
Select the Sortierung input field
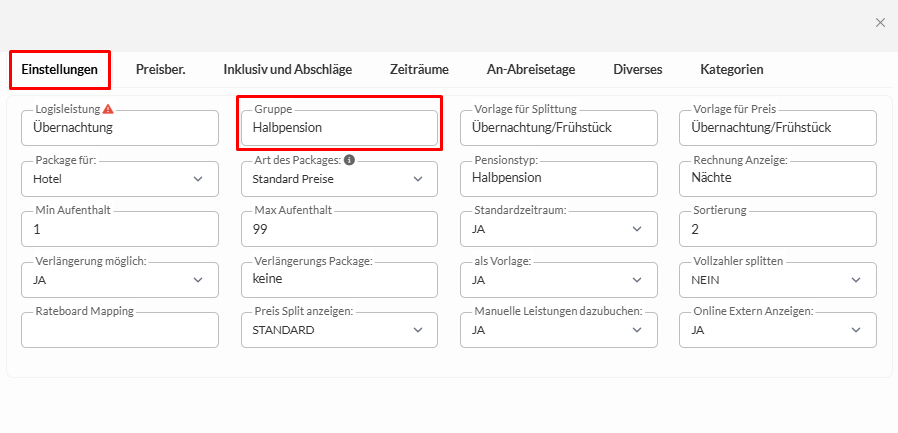777,229
